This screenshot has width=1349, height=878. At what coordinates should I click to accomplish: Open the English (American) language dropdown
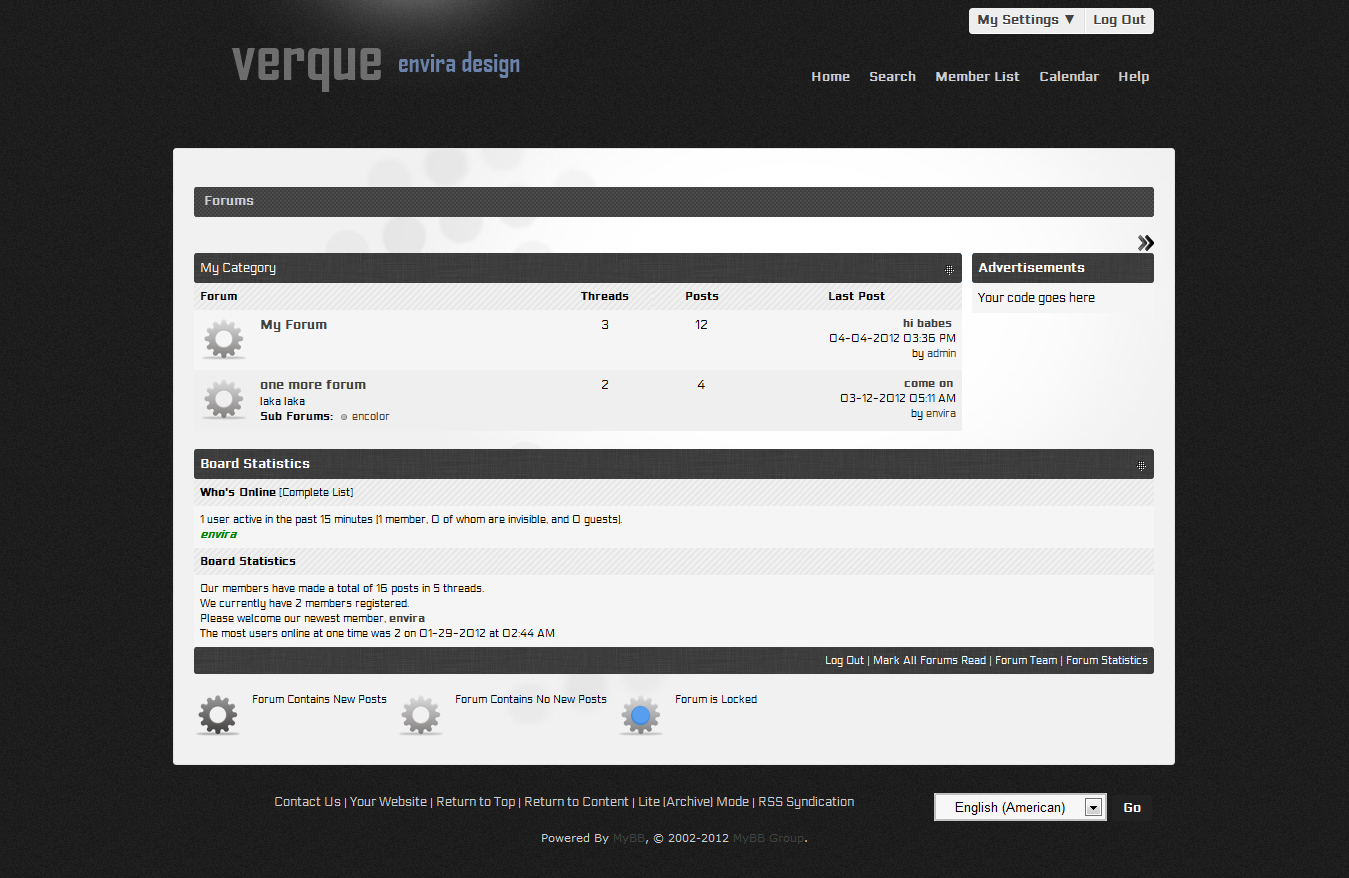(1019, 807)
